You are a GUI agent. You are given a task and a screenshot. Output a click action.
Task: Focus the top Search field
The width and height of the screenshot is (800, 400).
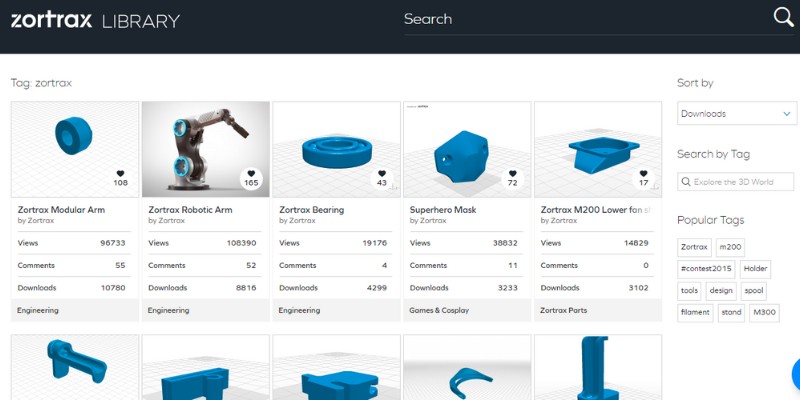click(x=580, y=19)
